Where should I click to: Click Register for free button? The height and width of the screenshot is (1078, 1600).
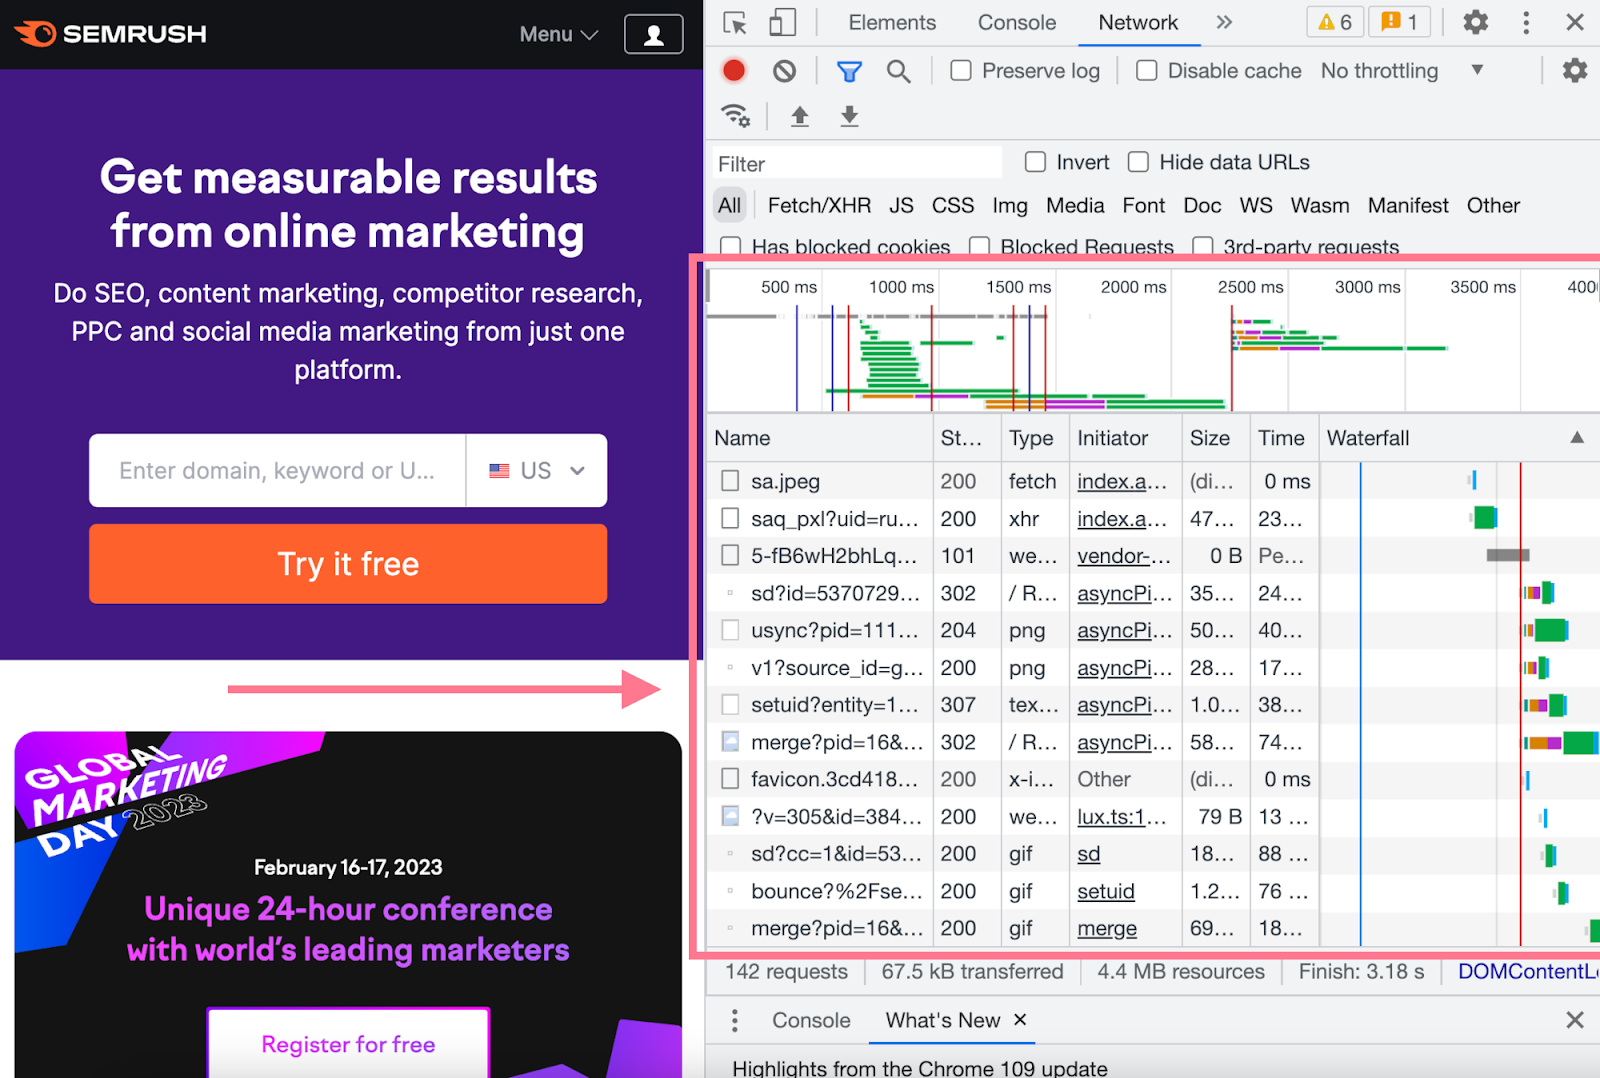348,1043
